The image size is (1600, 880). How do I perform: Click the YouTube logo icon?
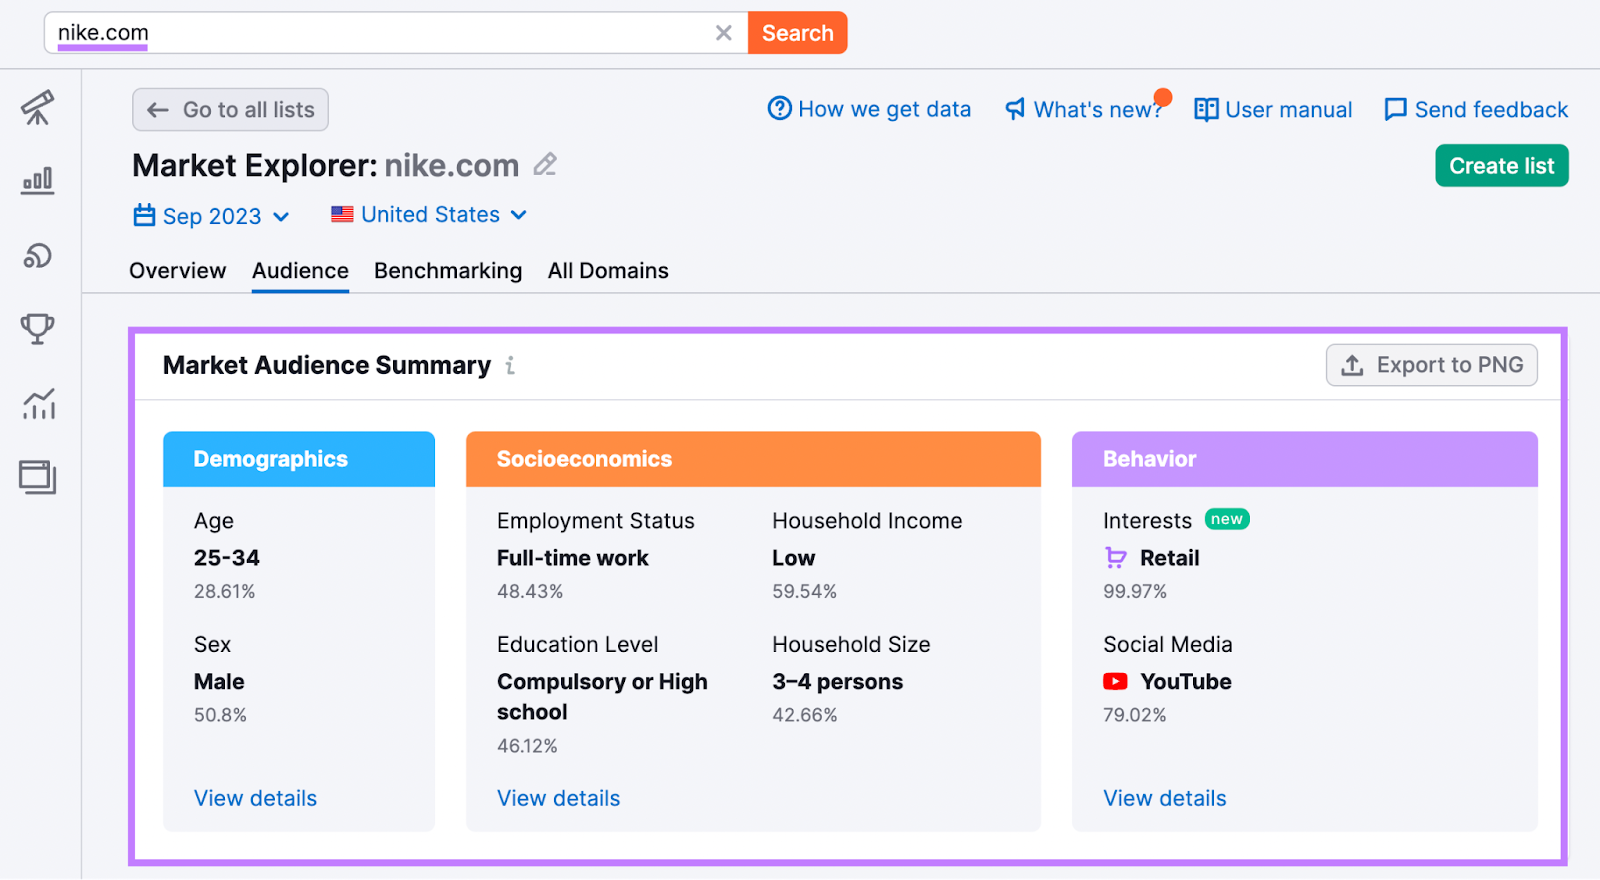1115,681
